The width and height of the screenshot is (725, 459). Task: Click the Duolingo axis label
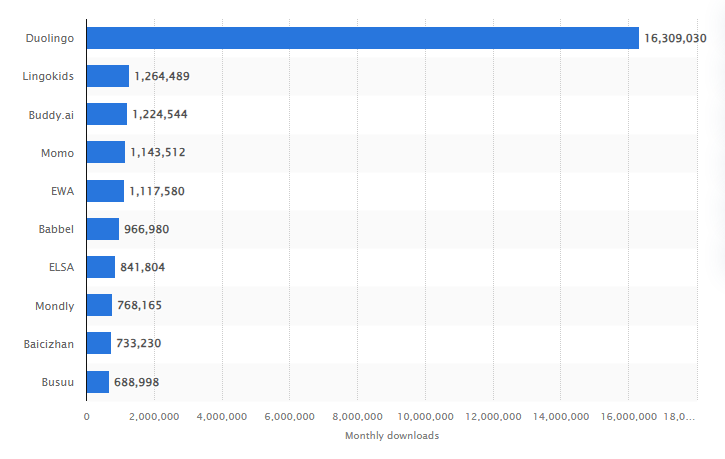49,38
